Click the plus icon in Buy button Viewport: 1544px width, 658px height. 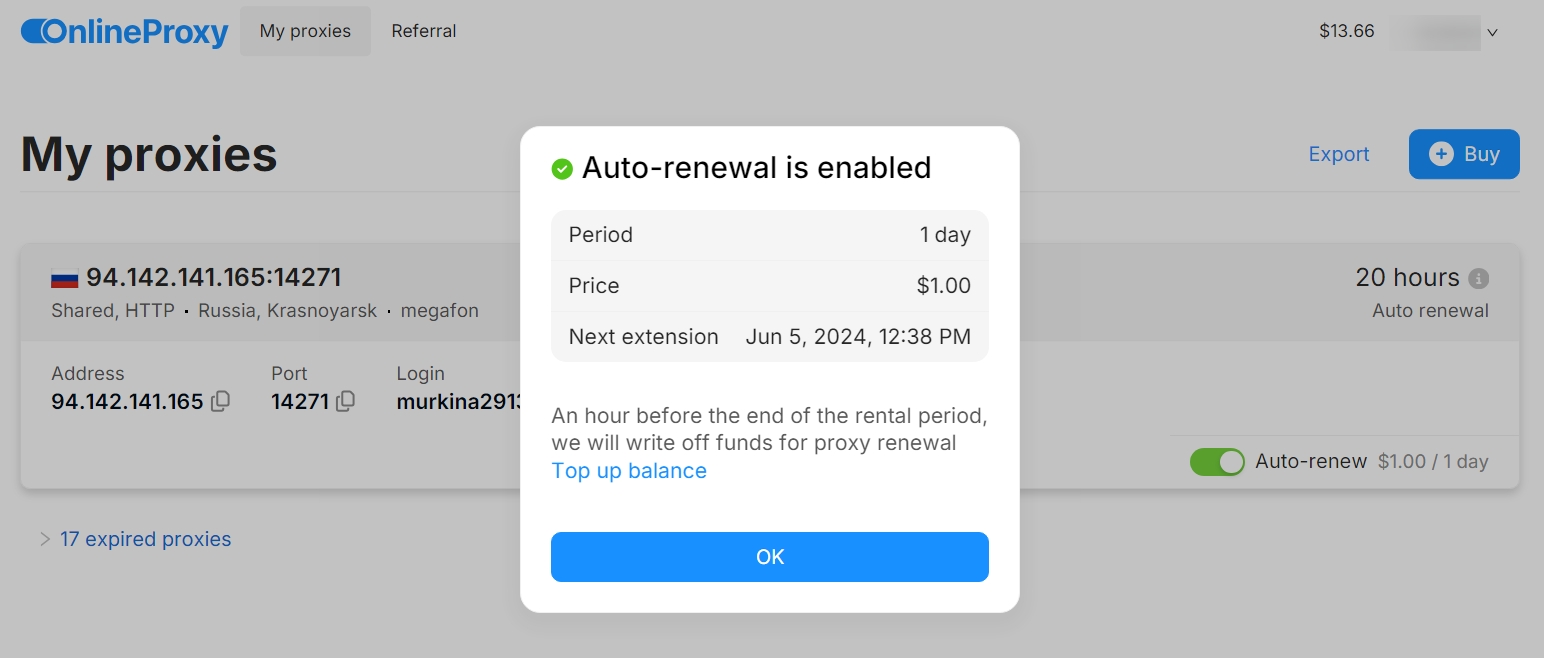click(x=1441, y=154)
